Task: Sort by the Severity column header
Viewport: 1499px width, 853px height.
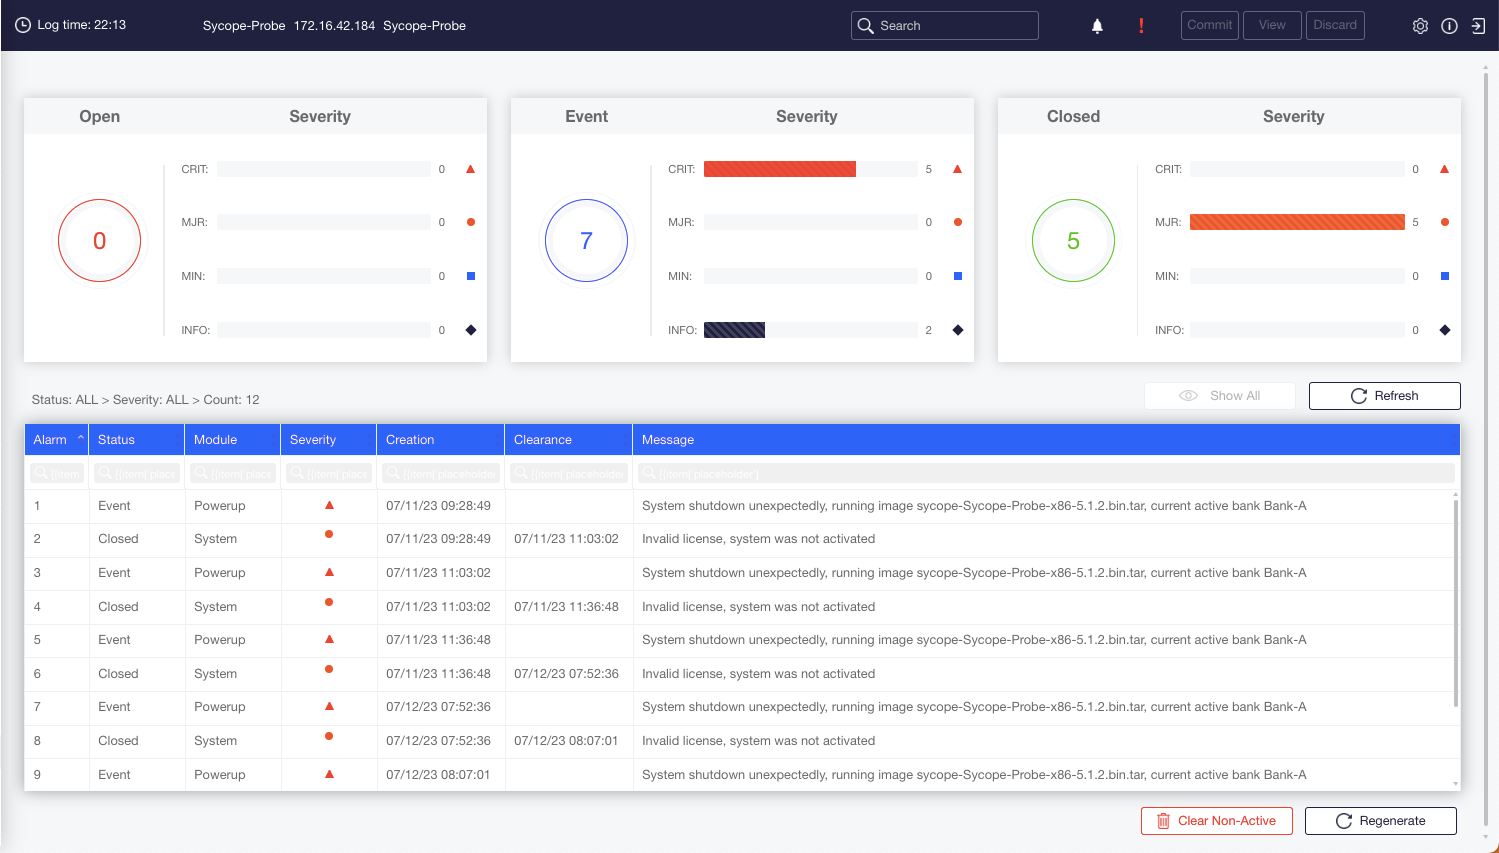Action: click(x=329, y=440)
